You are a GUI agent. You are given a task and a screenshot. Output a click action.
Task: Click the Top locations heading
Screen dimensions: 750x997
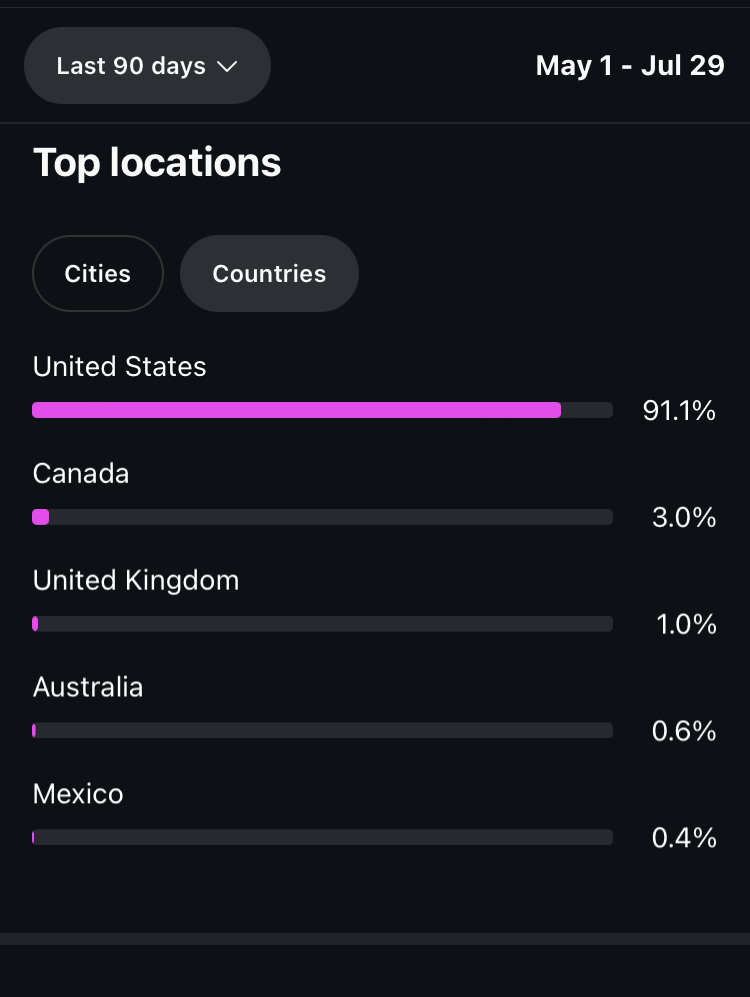[157, 163]
